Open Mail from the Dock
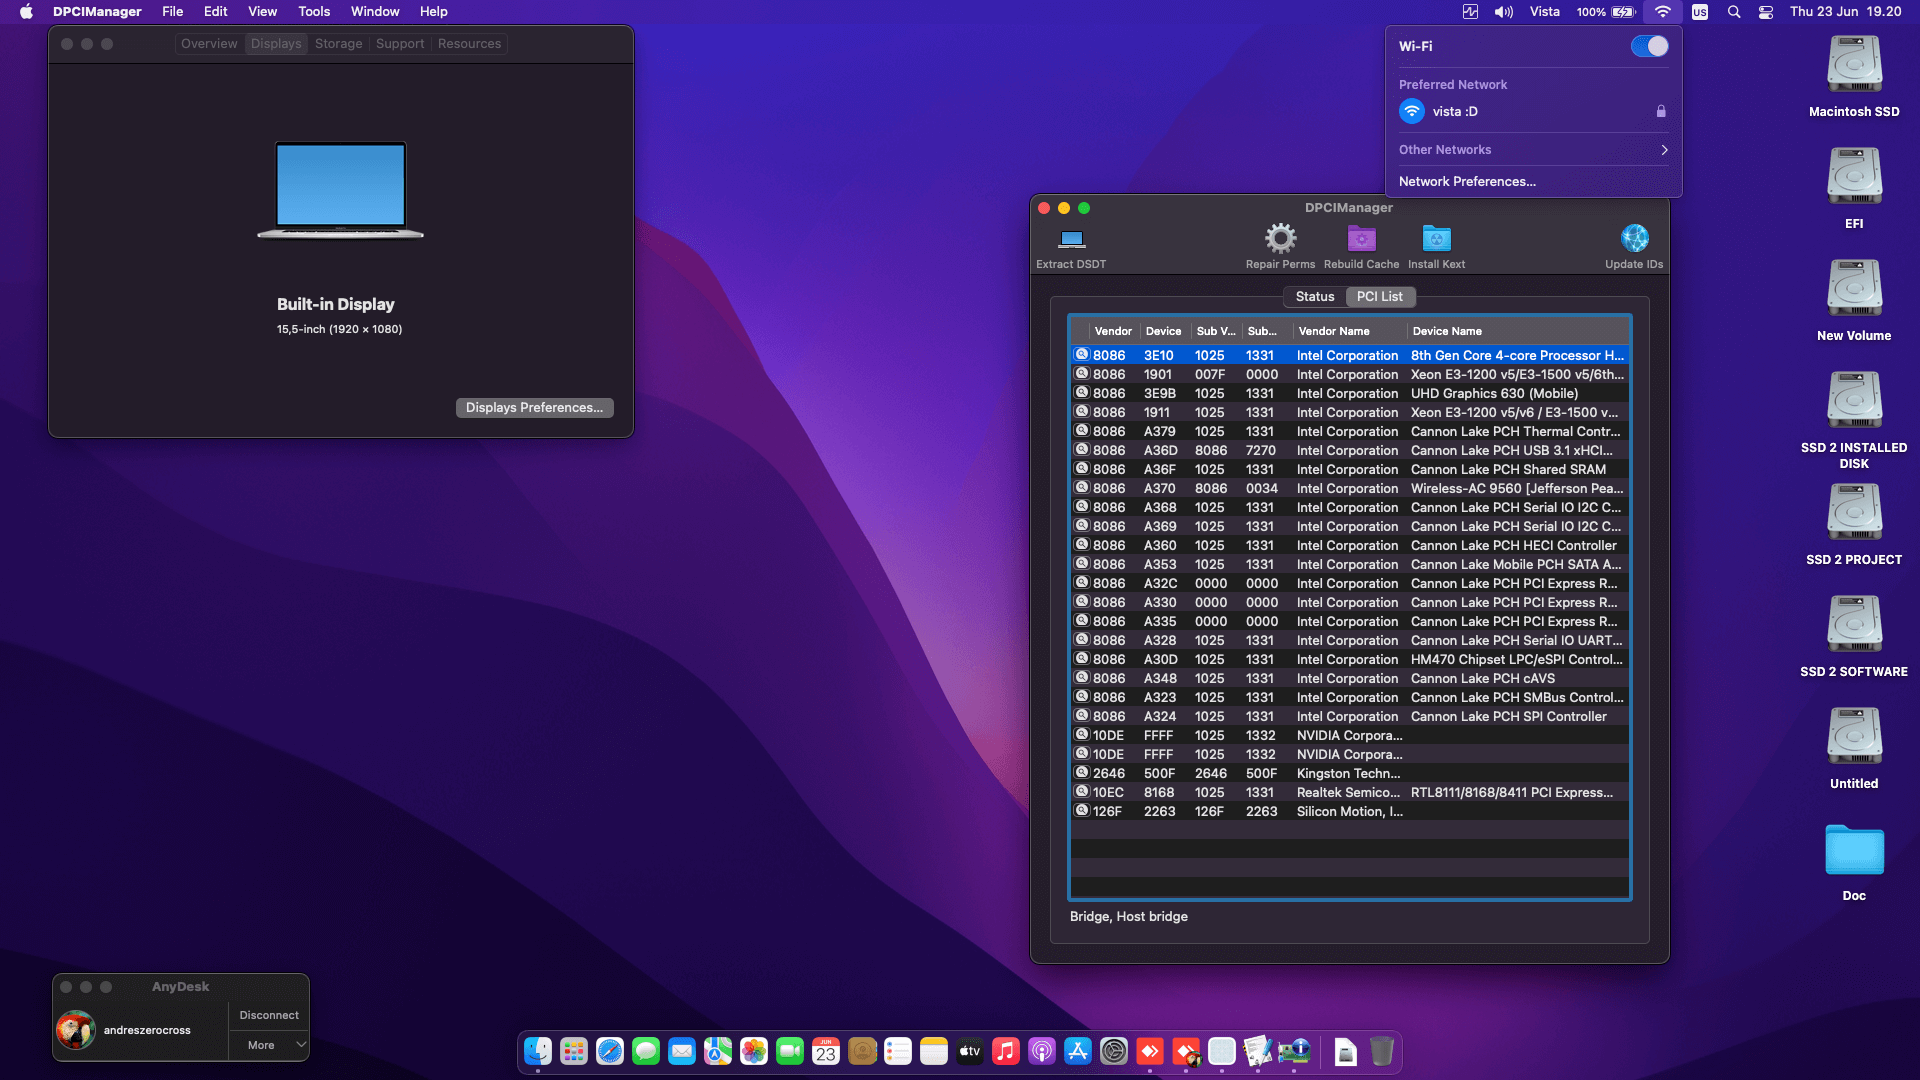This screenshot has width=1920, height=1080. [x=682, y=1051]
